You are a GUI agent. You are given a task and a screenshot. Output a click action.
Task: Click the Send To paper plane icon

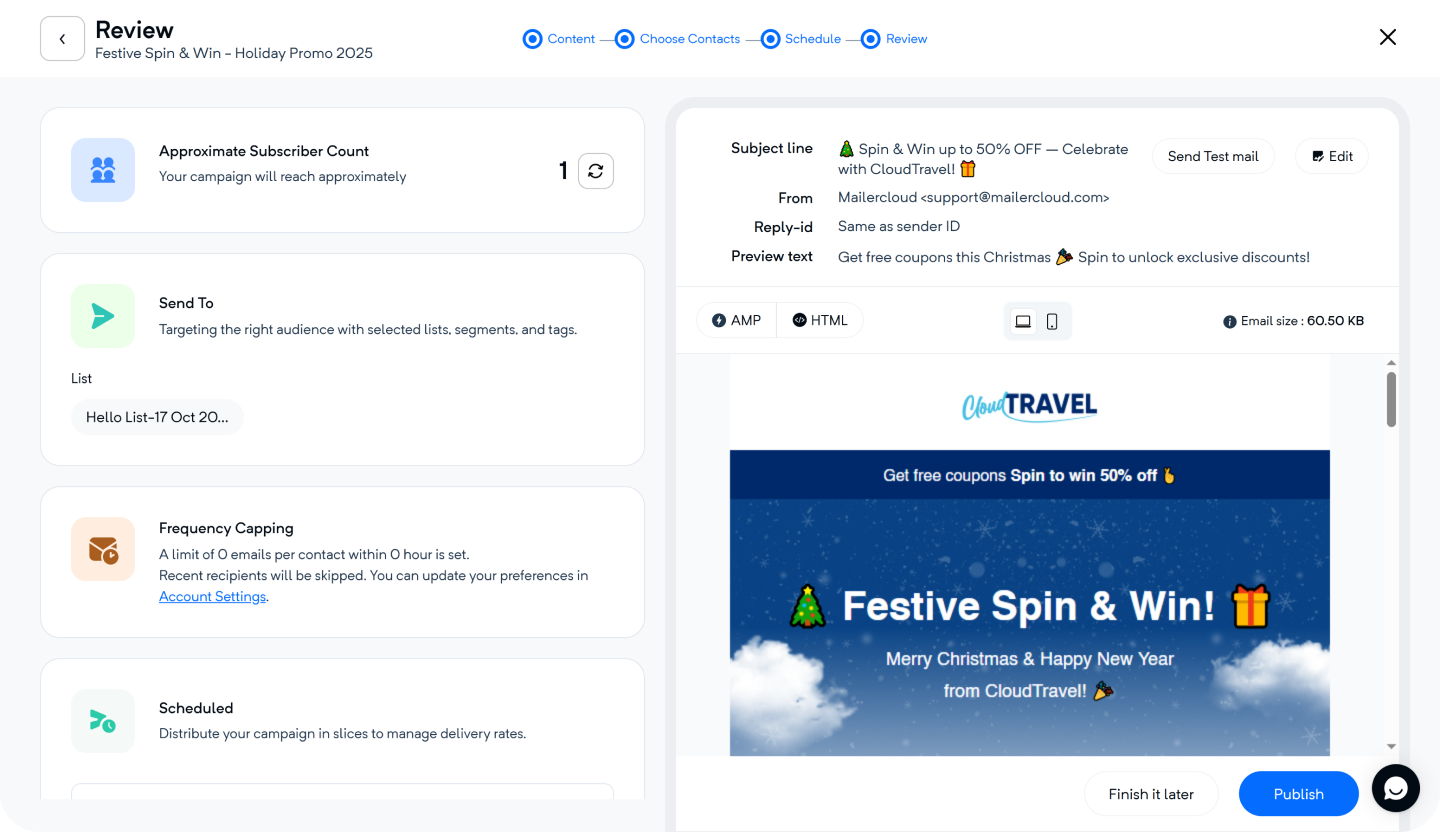click(103, 316)
